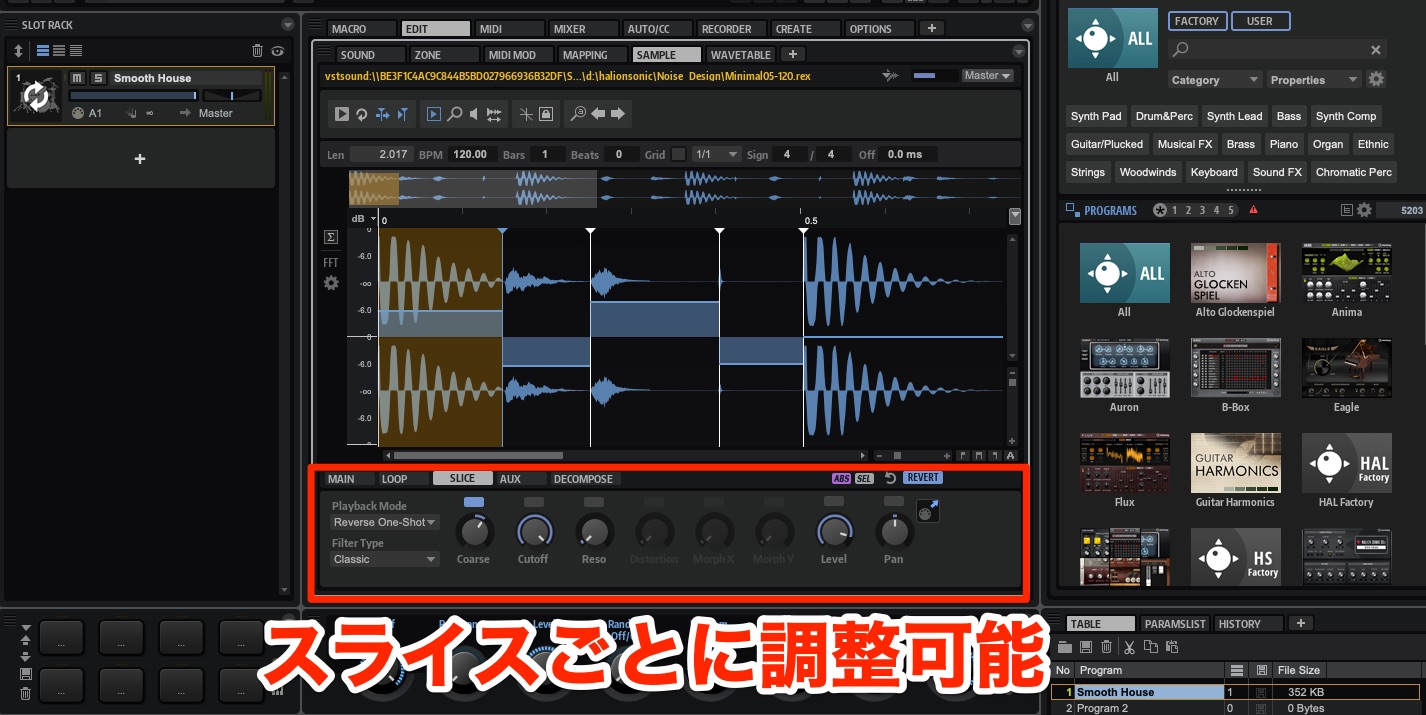The height and width of the screenshot is (715, 1426).
Task: Open the Master output dropdown in sample editor
Action: point(987,75)
